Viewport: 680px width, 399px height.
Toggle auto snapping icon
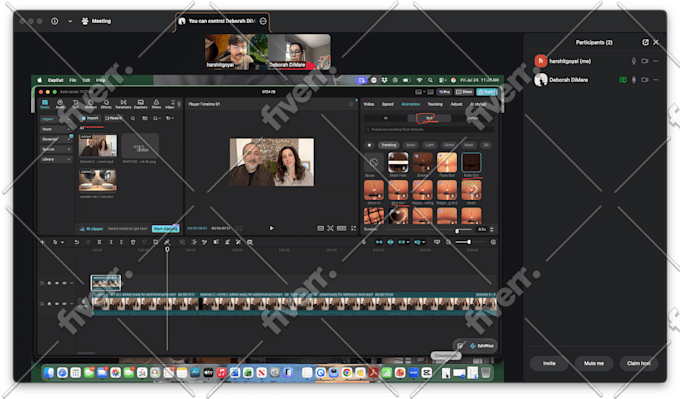click(x=390, y=242)
